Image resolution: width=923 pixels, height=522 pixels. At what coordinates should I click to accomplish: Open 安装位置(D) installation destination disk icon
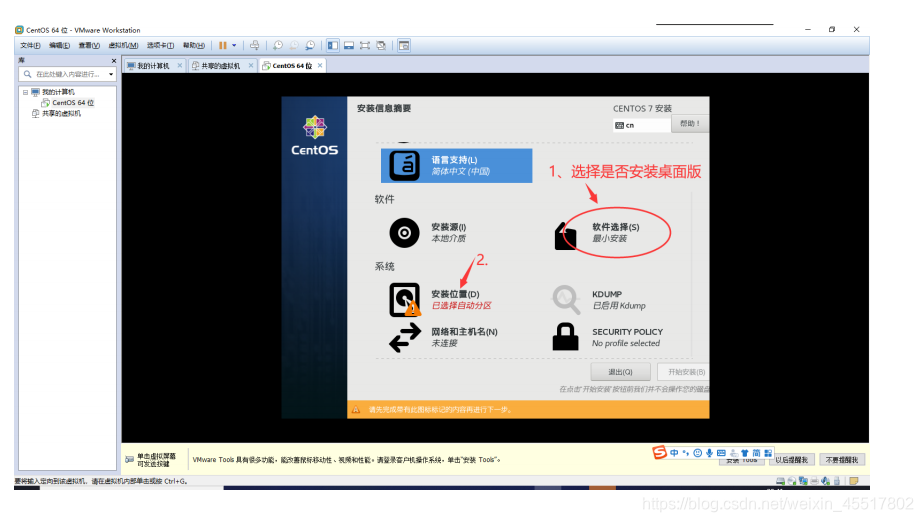pyautogui.click(x=404, y=300)
